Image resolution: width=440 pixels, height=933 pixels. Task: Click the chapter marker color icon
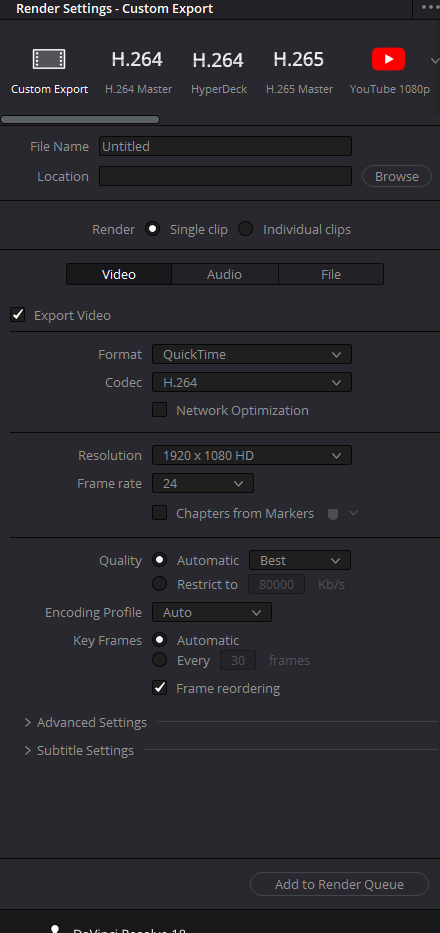333,514
